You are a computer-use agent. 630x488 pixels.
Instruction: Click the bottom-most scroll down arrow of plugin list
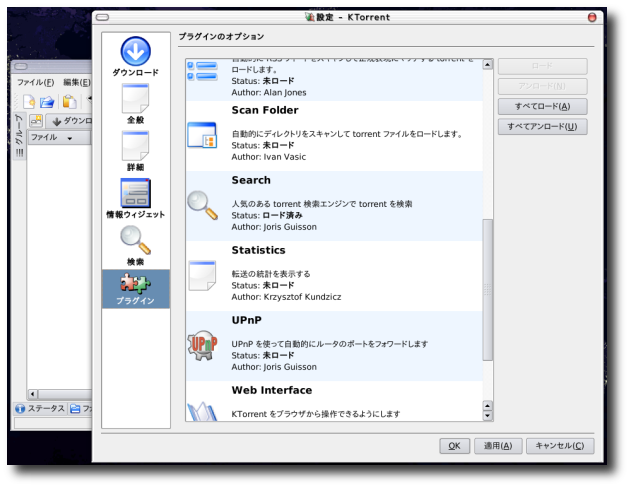tap(487, 416)
